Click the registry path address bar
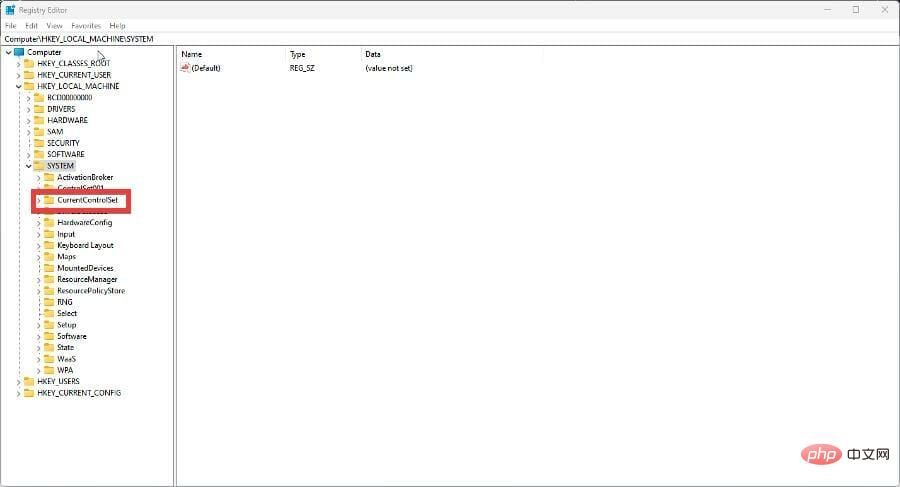Image resolution: width=900 pixels, height=487 pixels. click(450, 39)
